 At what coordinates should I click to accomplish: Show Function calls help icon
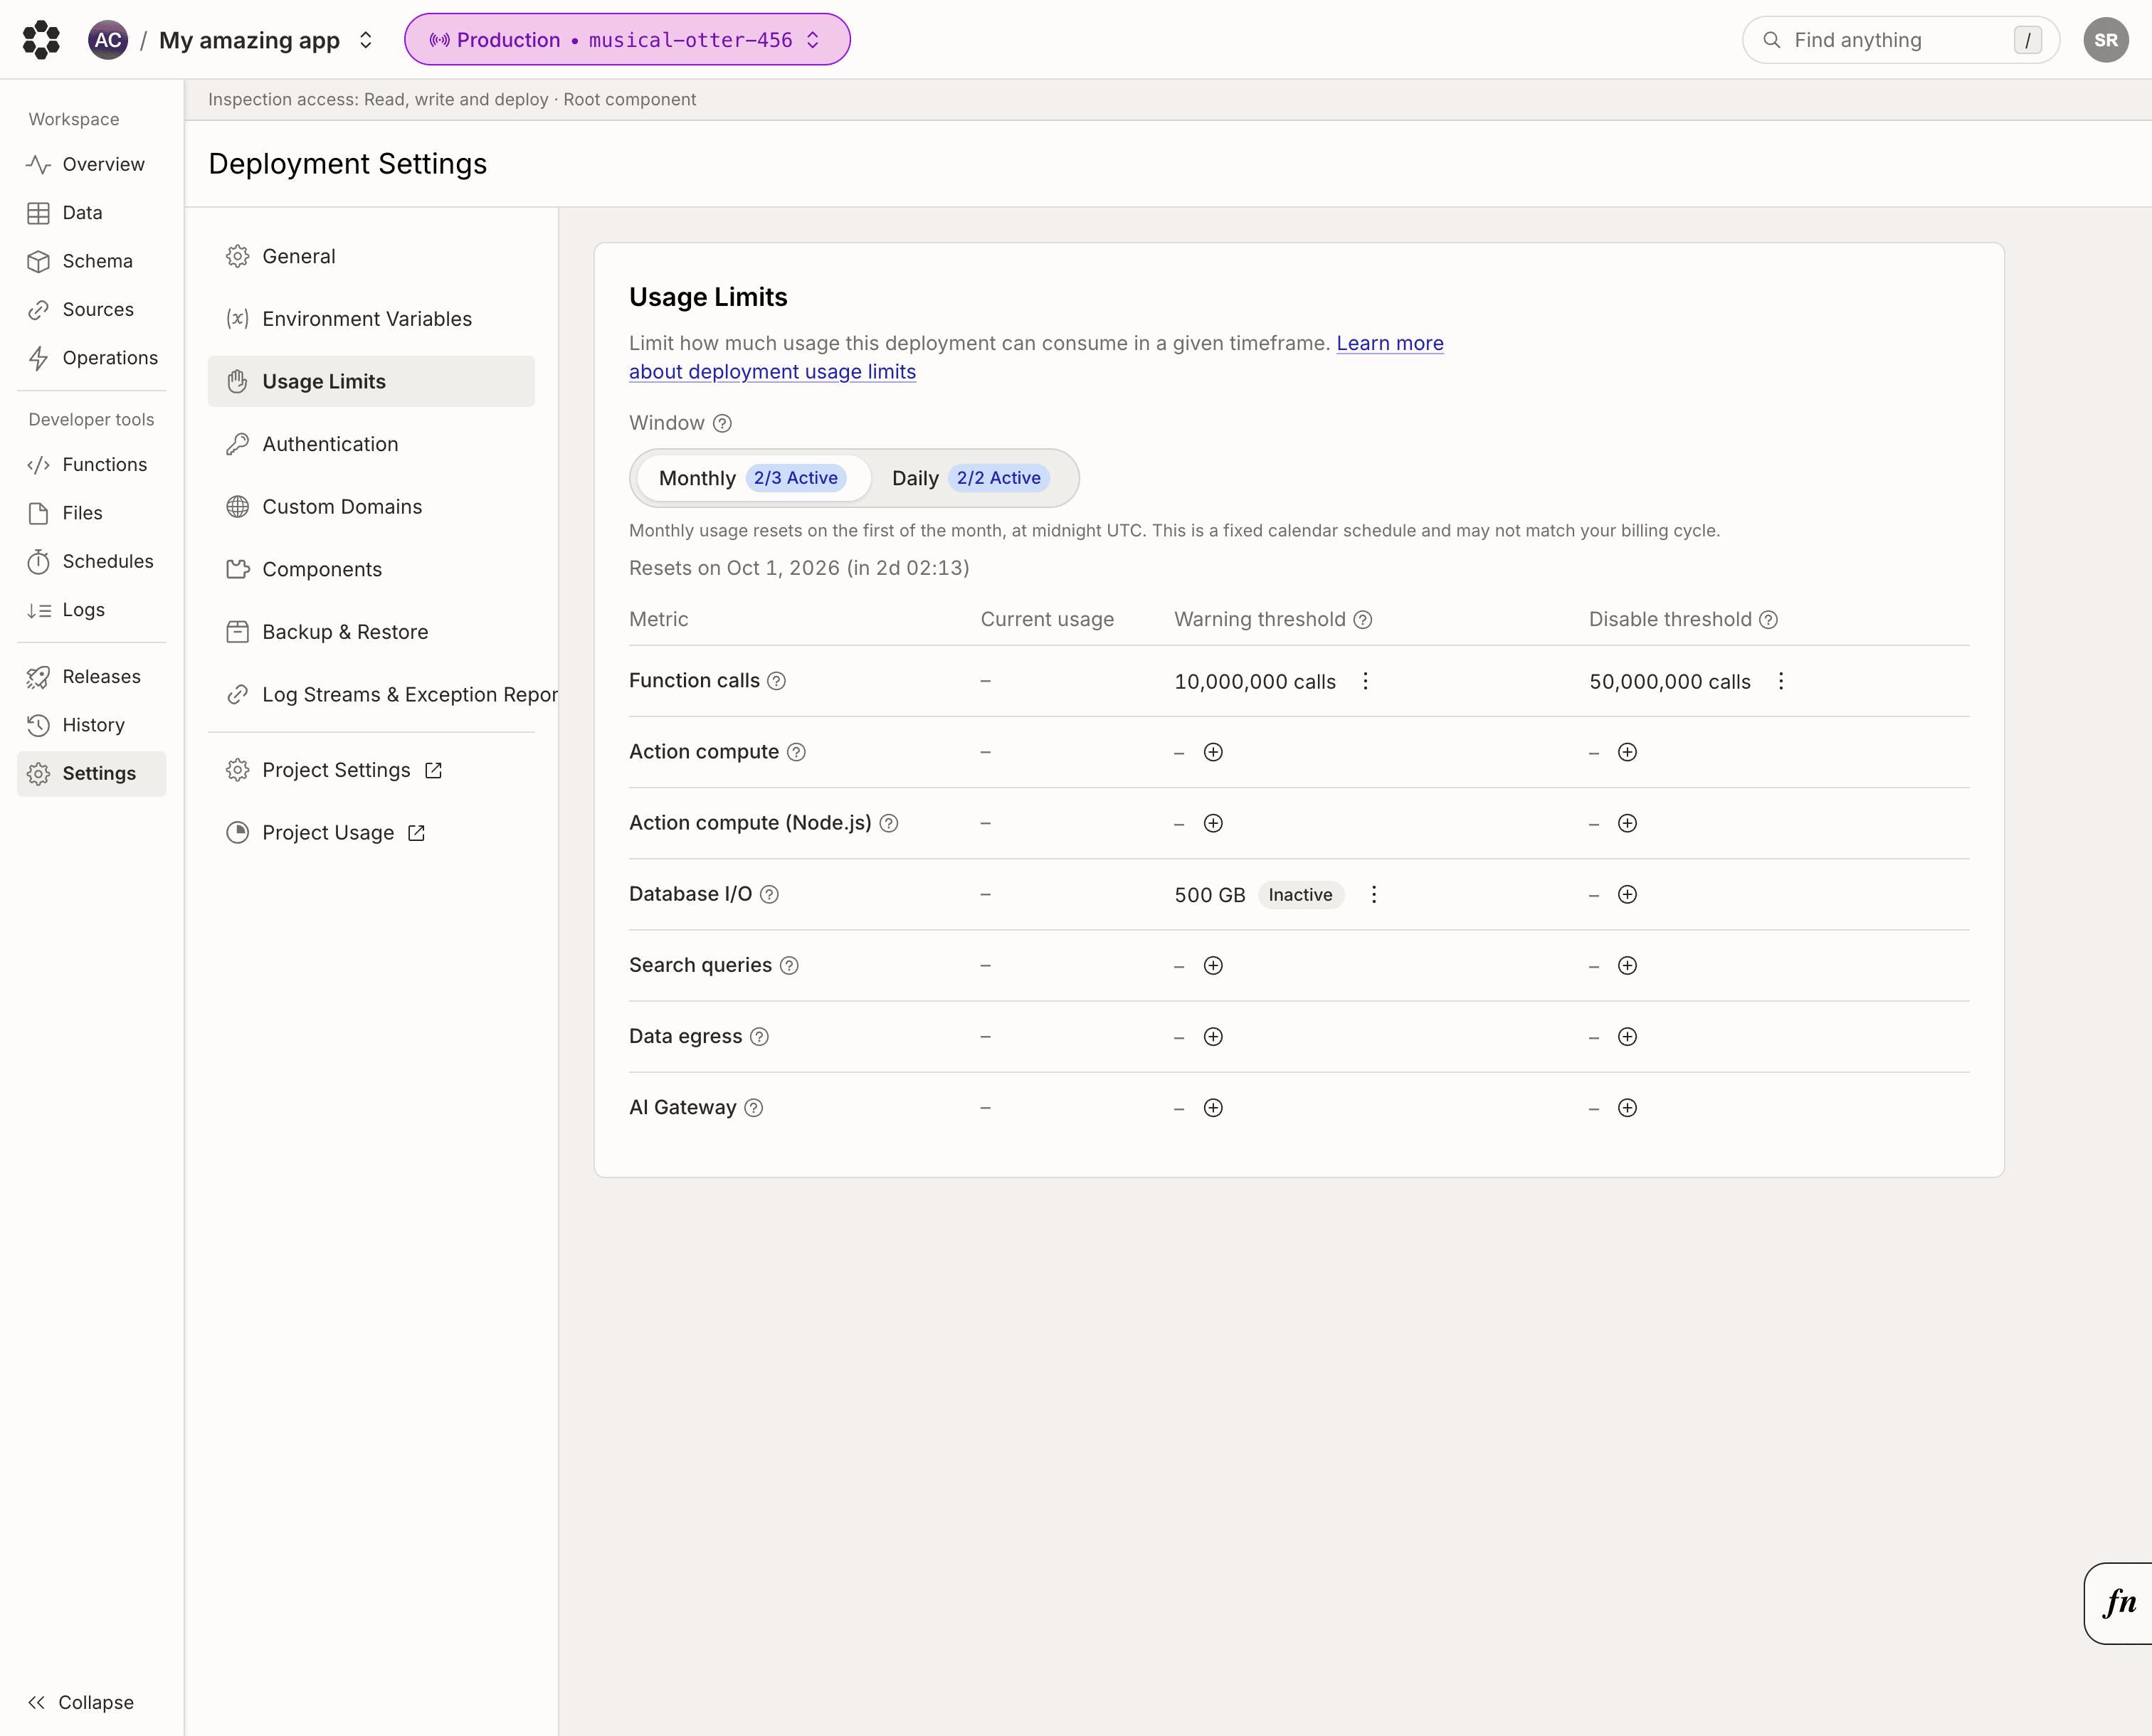click(776, 681)
